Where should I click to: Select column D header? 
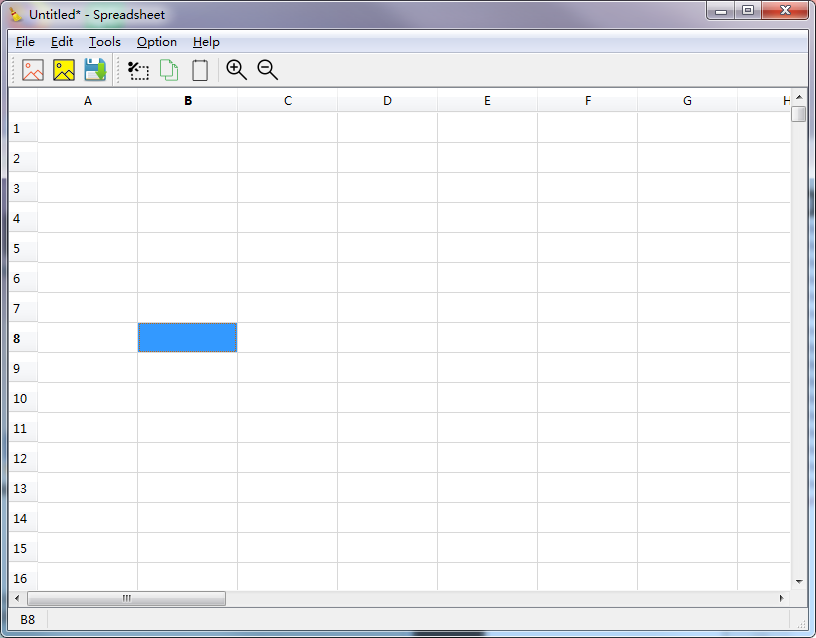click(x=388, y=101)
